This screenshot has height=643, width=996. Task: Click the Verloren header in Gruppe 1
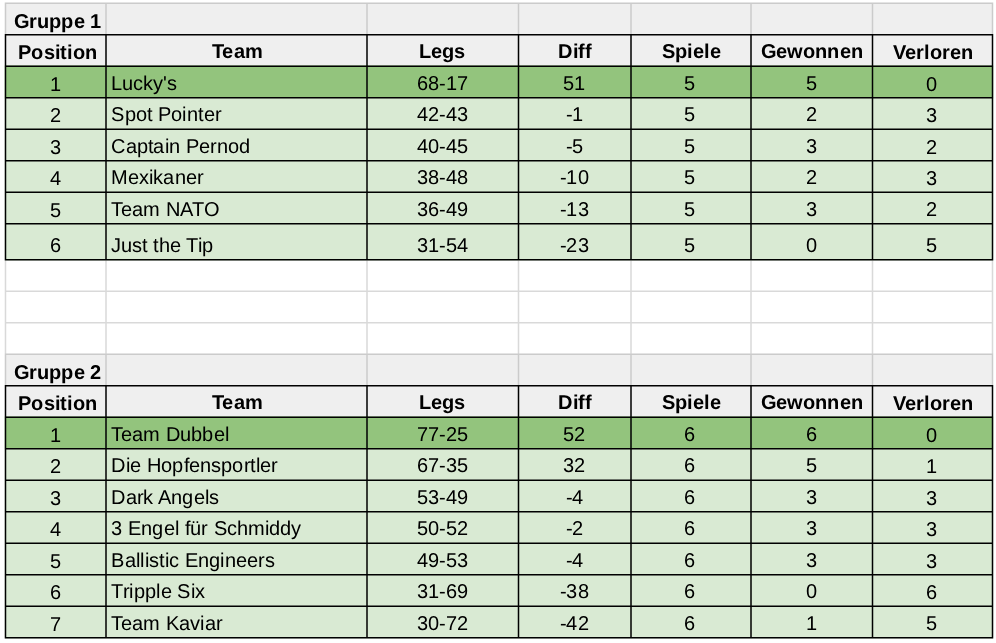(x=932, y=52)
